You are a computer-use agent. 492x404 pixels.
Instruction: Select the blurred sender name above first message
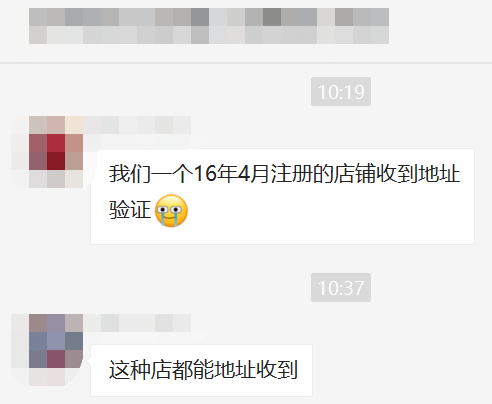click(137, 125)
